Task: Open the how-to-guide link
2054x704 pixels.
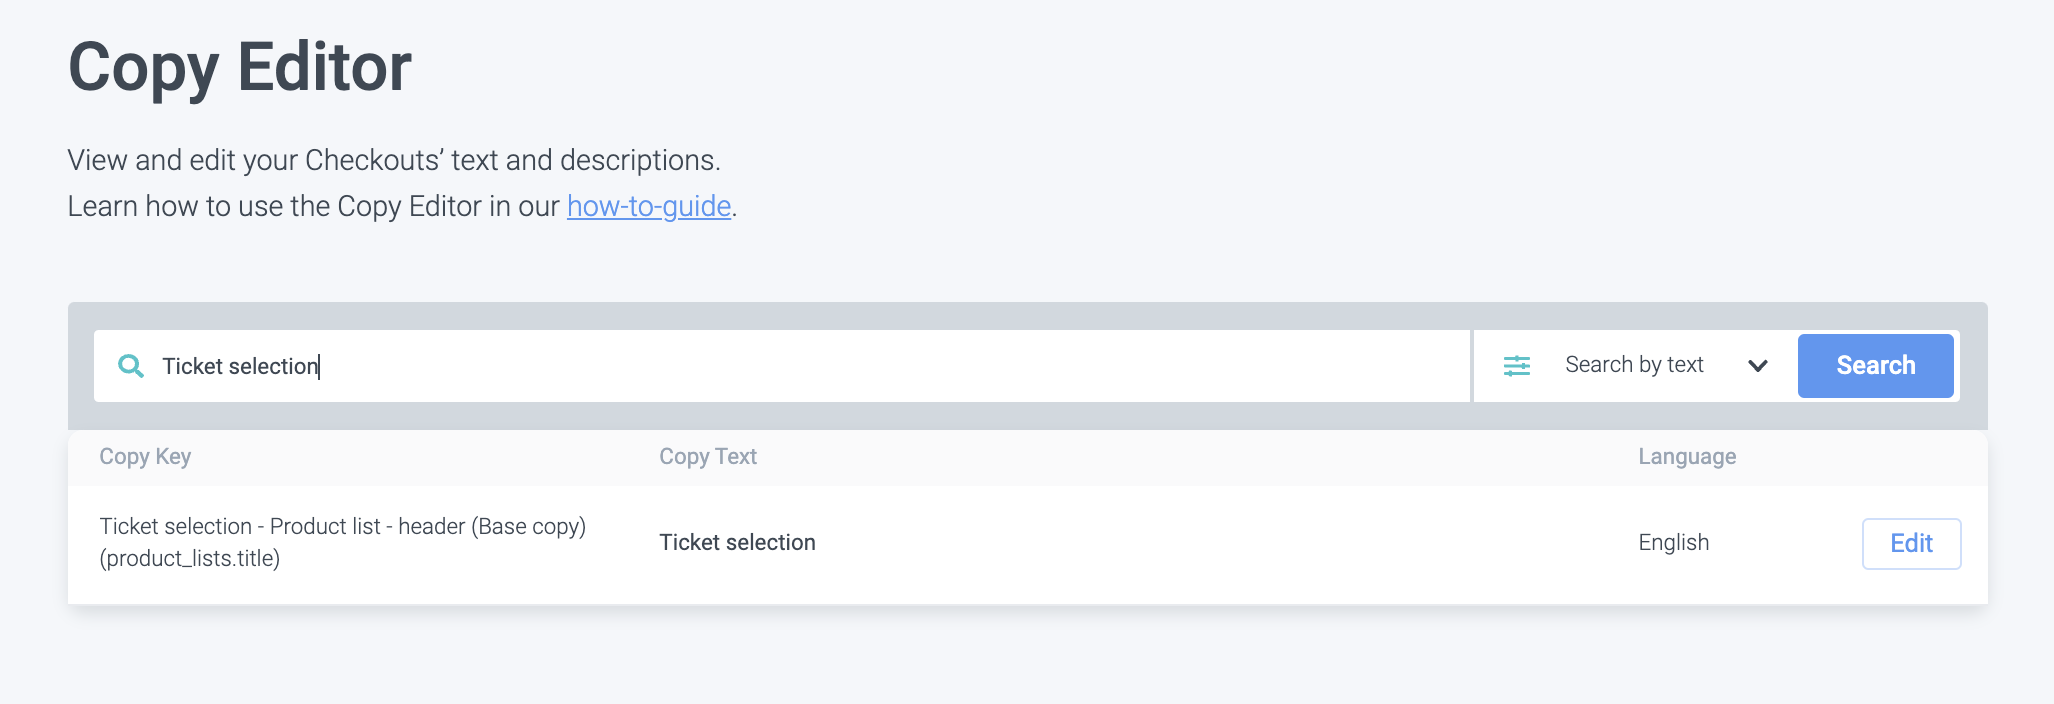Action: click(x=649, y=206)
